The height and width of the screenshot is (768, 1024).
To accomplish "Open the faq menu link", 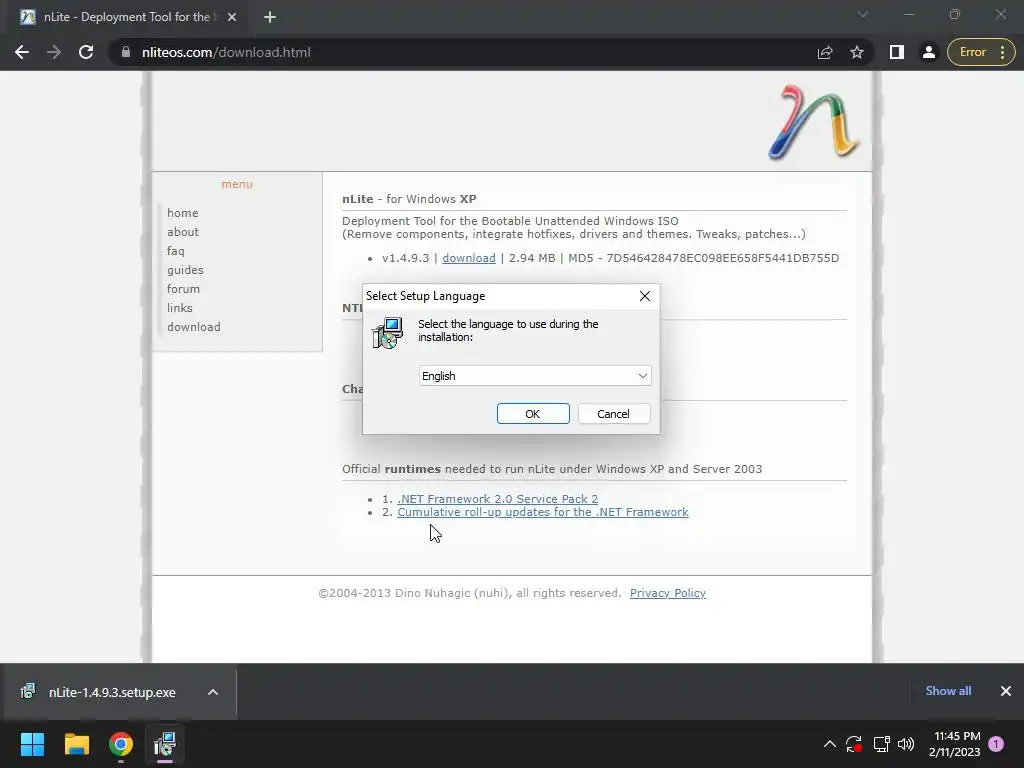I will [176, 251].
